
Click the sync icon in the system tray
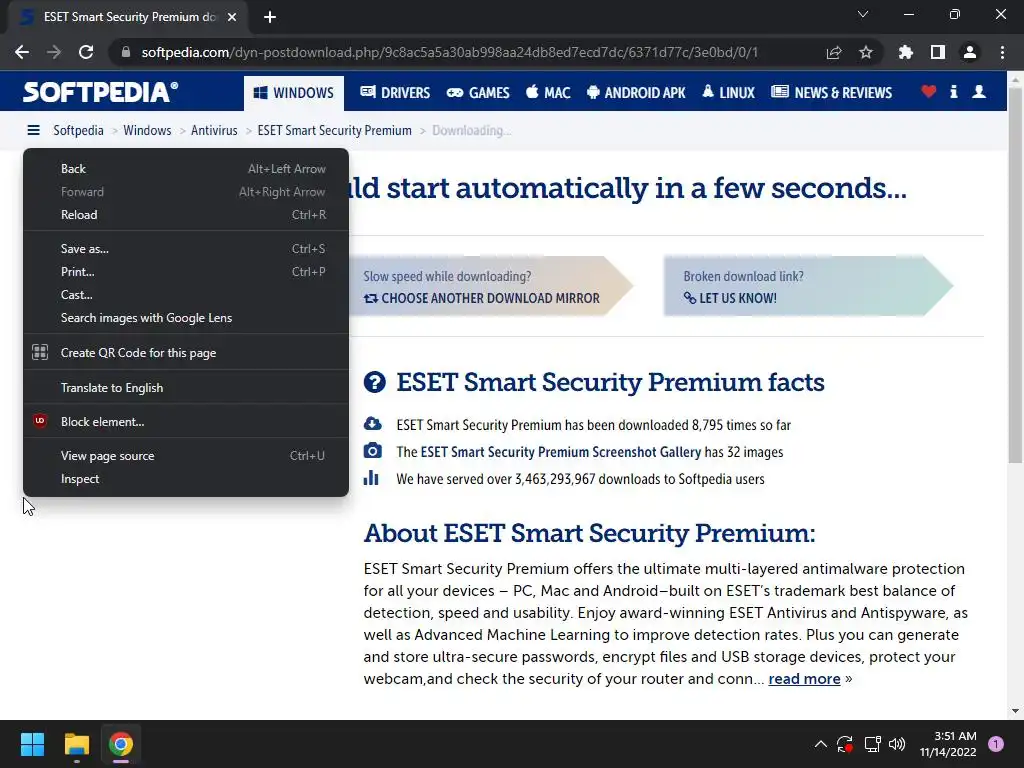tap(844, 744)
